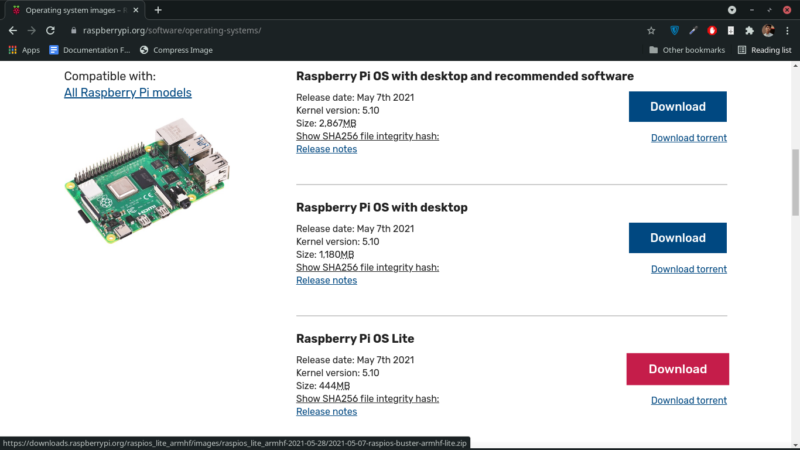800x450 pixels.
Task: Open the extensions puzzle piece menu
Action: pos(749,31)
